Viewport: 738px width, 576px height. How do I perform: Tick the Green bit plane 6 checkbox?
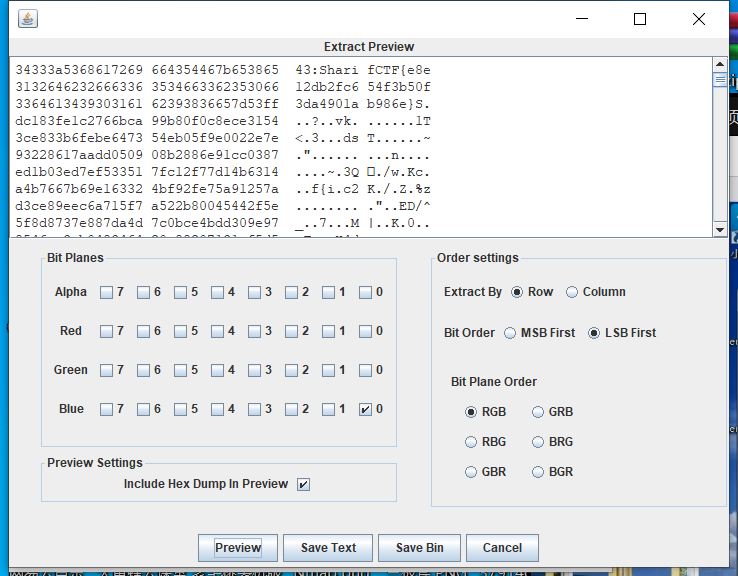[x=143, y=371]
